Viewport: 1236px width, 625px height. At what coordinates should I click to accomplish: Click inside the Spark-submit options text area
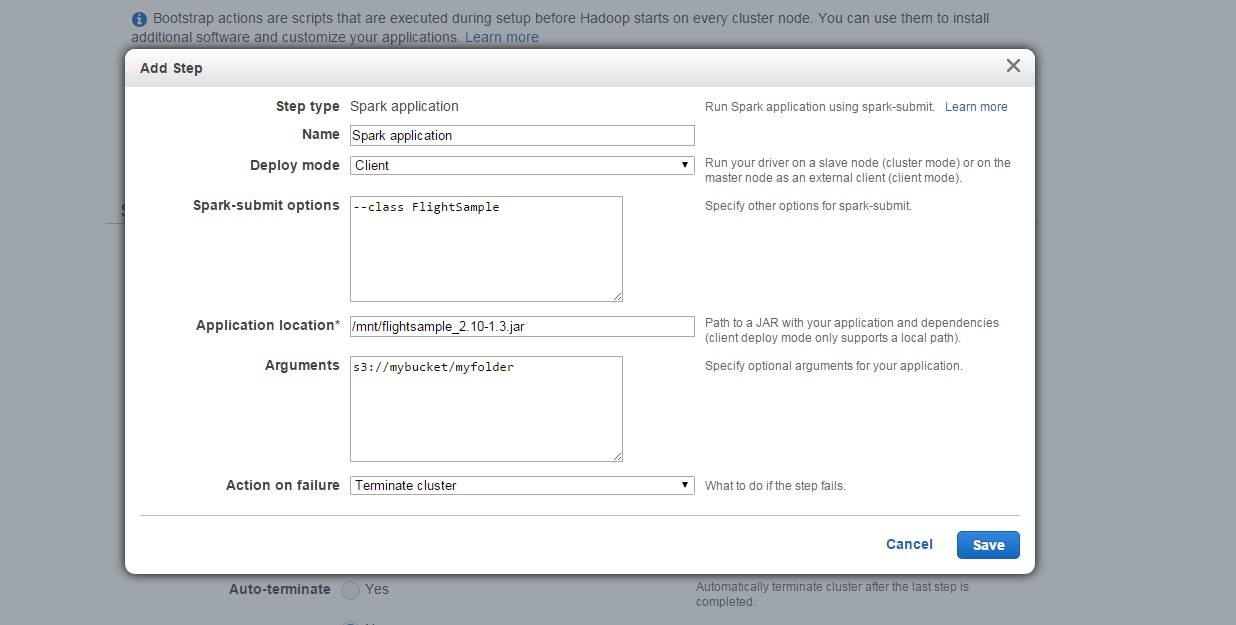(x=486, y=249)
